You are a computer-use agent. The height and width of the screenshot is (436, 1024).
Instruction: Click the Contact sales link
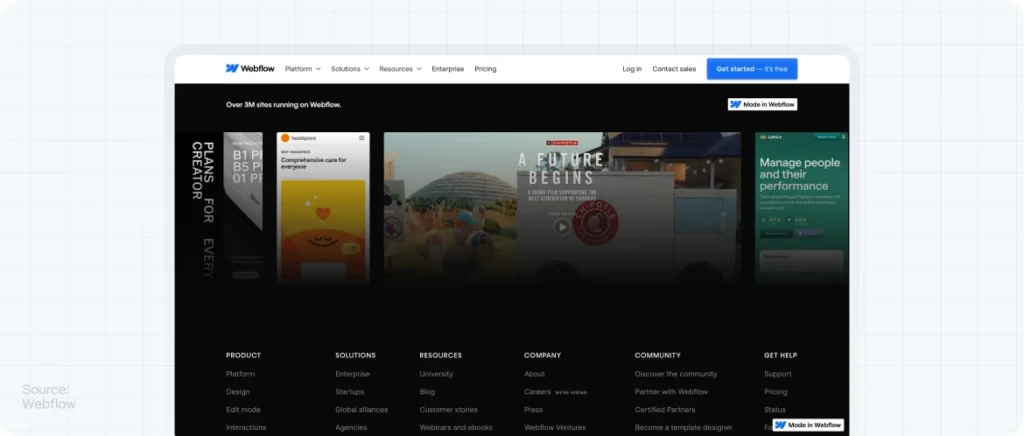click(x=674, y=69)
